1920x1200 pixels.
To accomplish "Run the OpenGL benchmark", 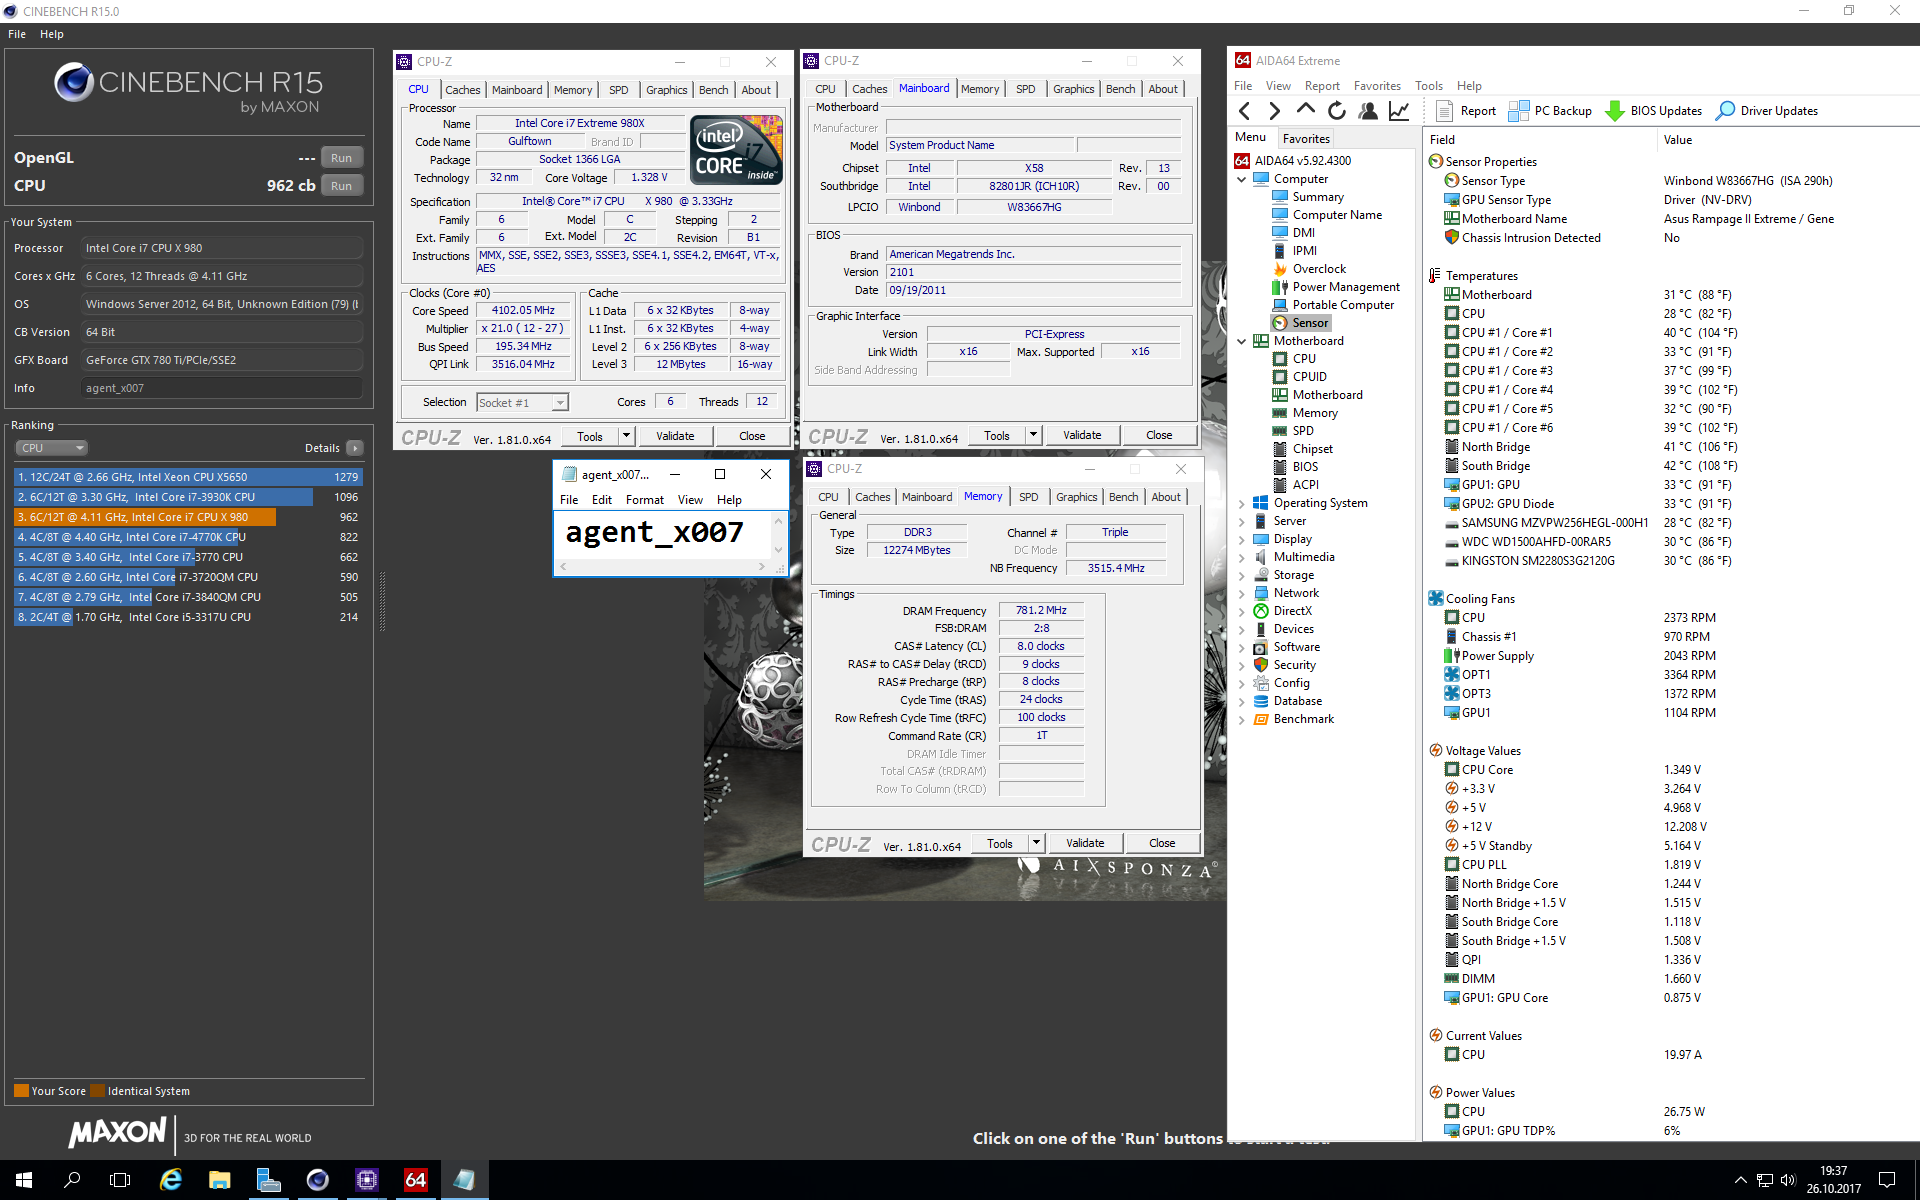I will coord(341,158).
